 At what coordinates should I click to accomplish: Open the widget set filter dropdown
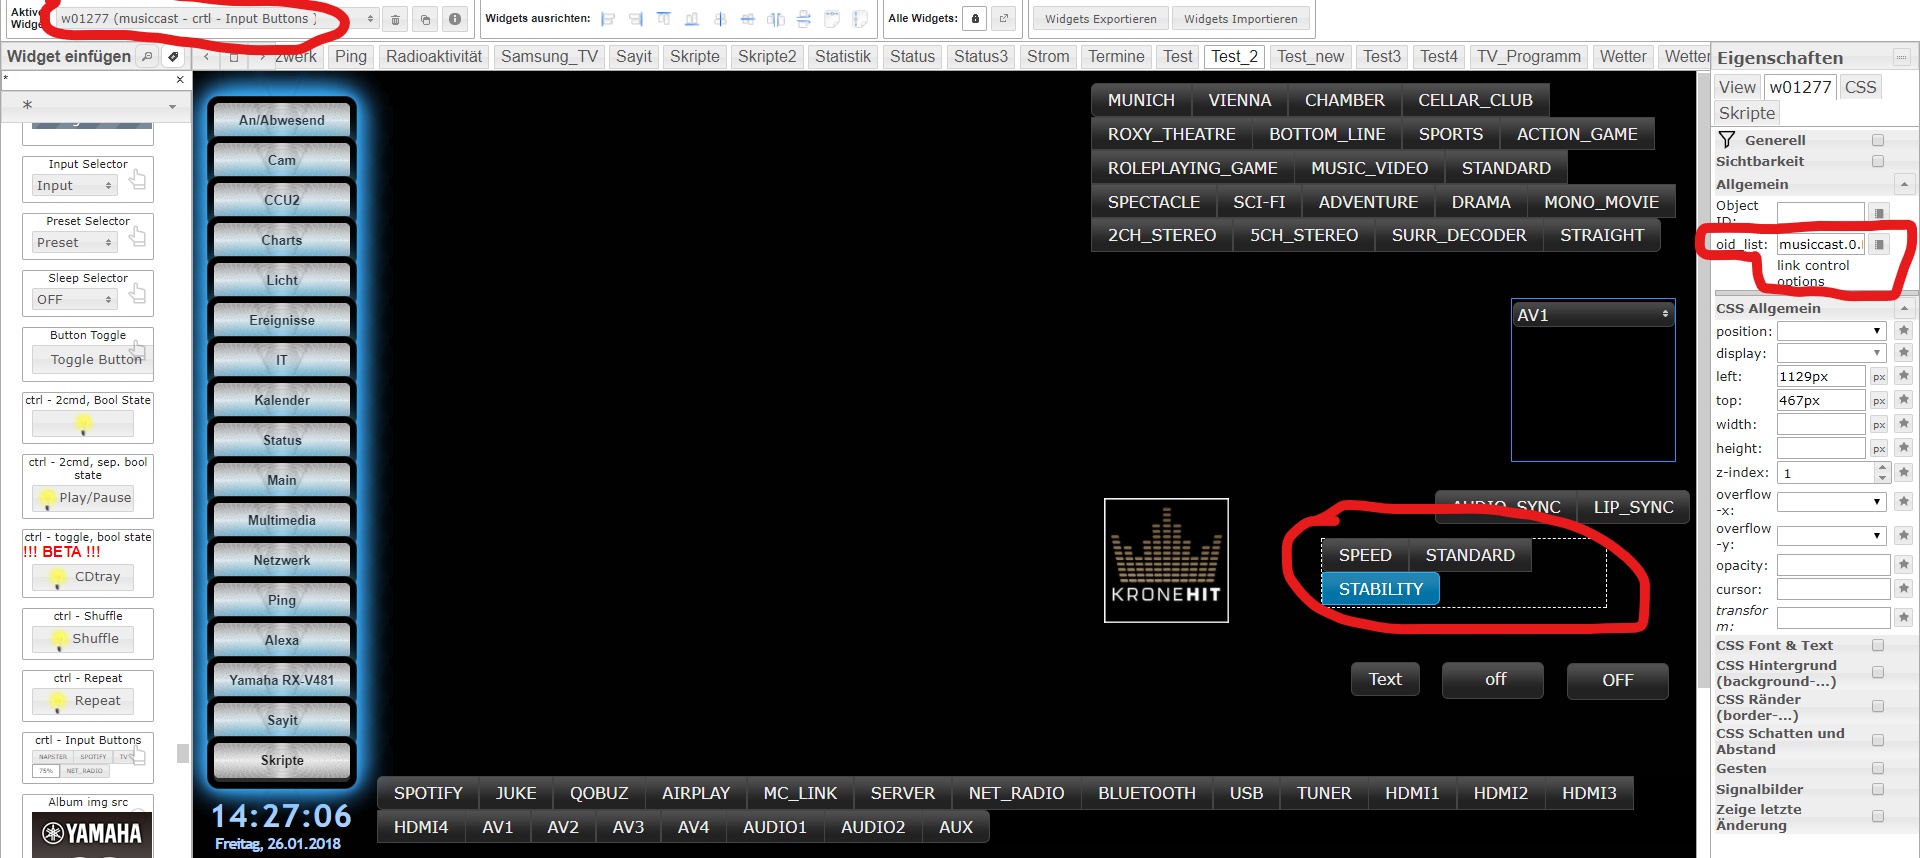pyautogui.click(x=96, y=105)
